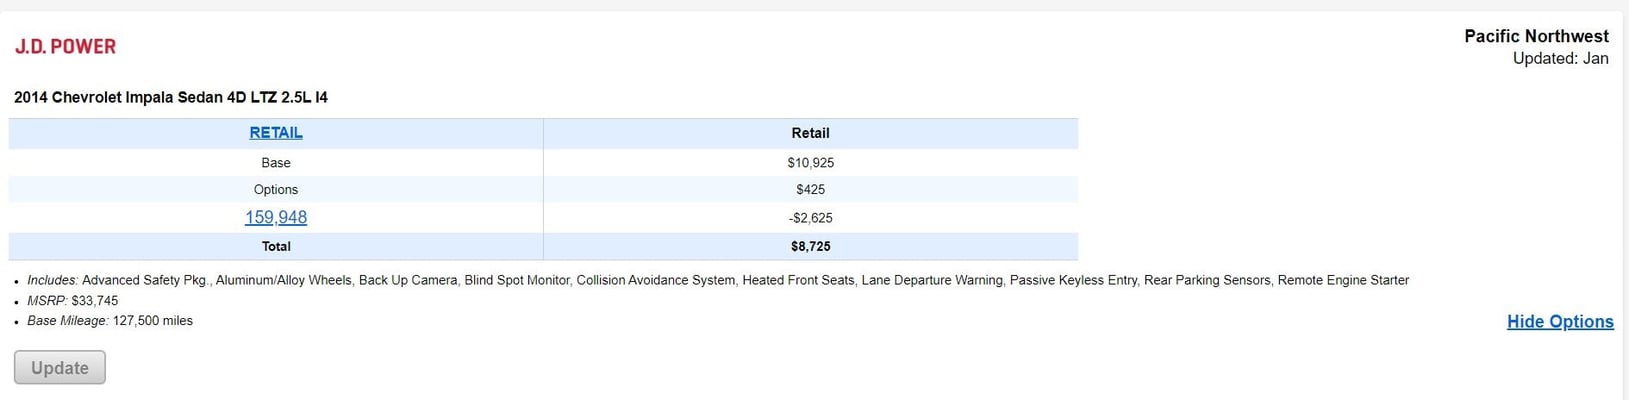The width and height of the screenshot is (1629, 400).
Task: Click Collision Avoidance System in the Includes list
Action: coord(655,280)
